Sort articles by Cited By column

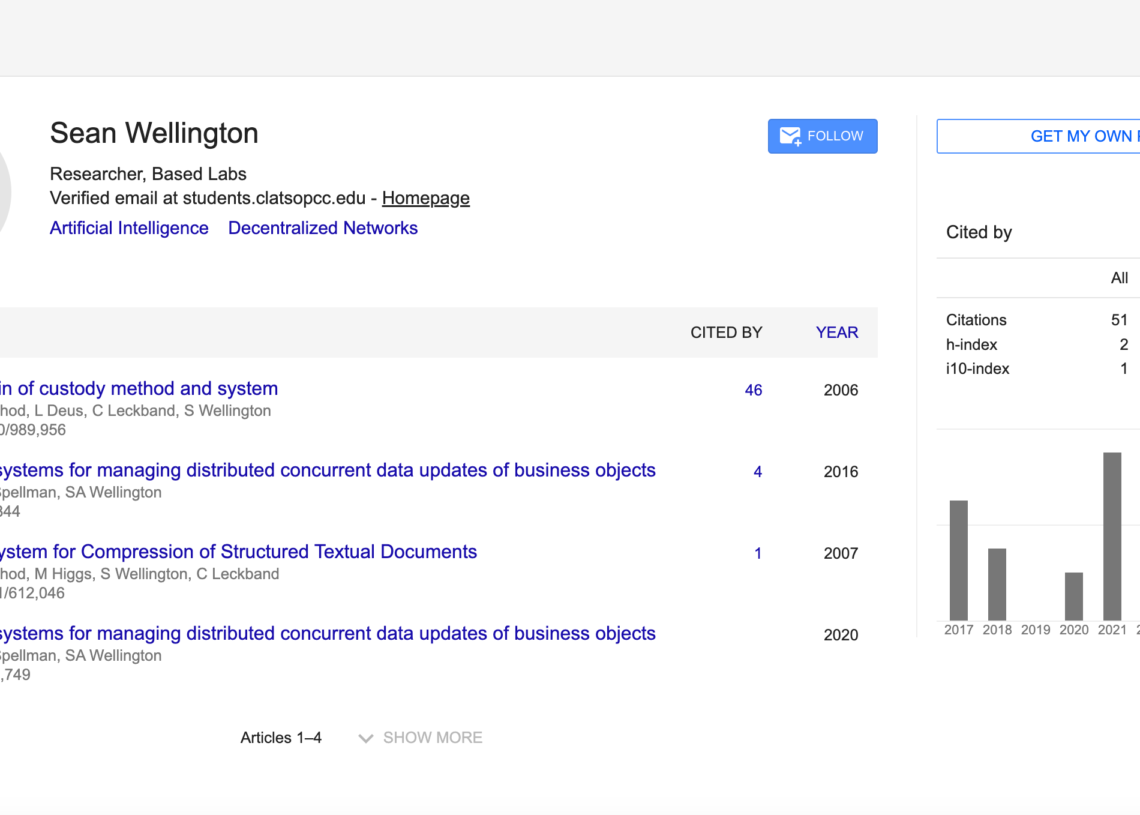tap(726, 332)
